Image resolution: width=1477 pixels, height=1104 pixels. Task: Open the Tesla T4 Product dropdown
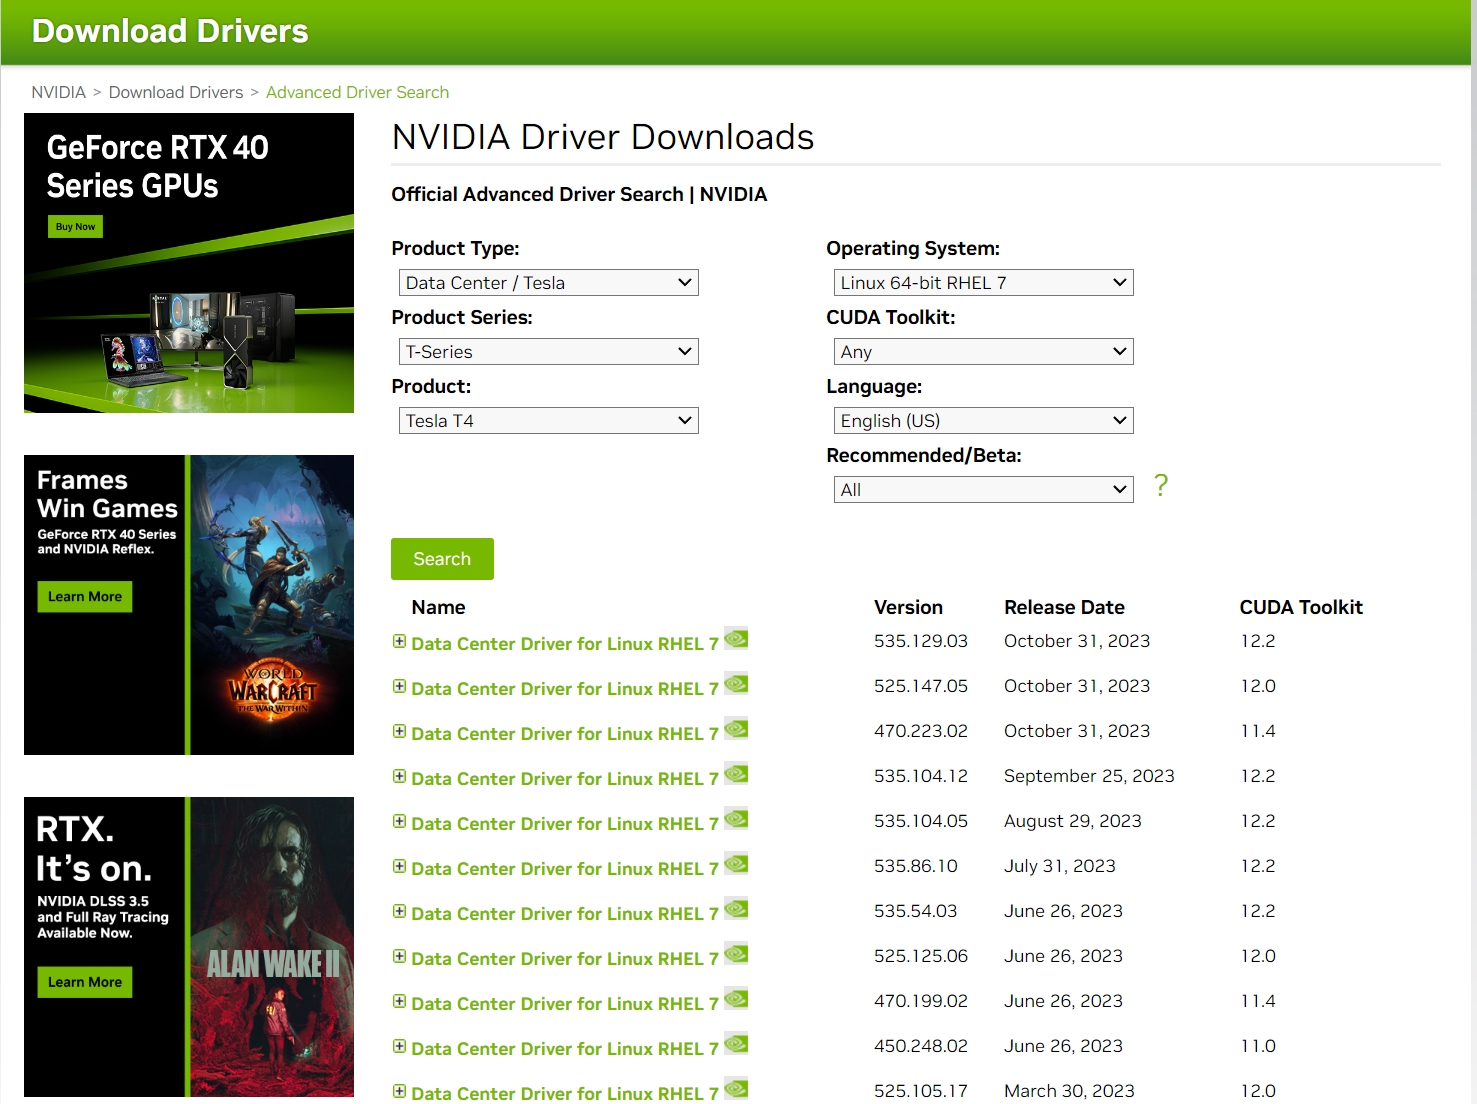(x=548, y=421)
